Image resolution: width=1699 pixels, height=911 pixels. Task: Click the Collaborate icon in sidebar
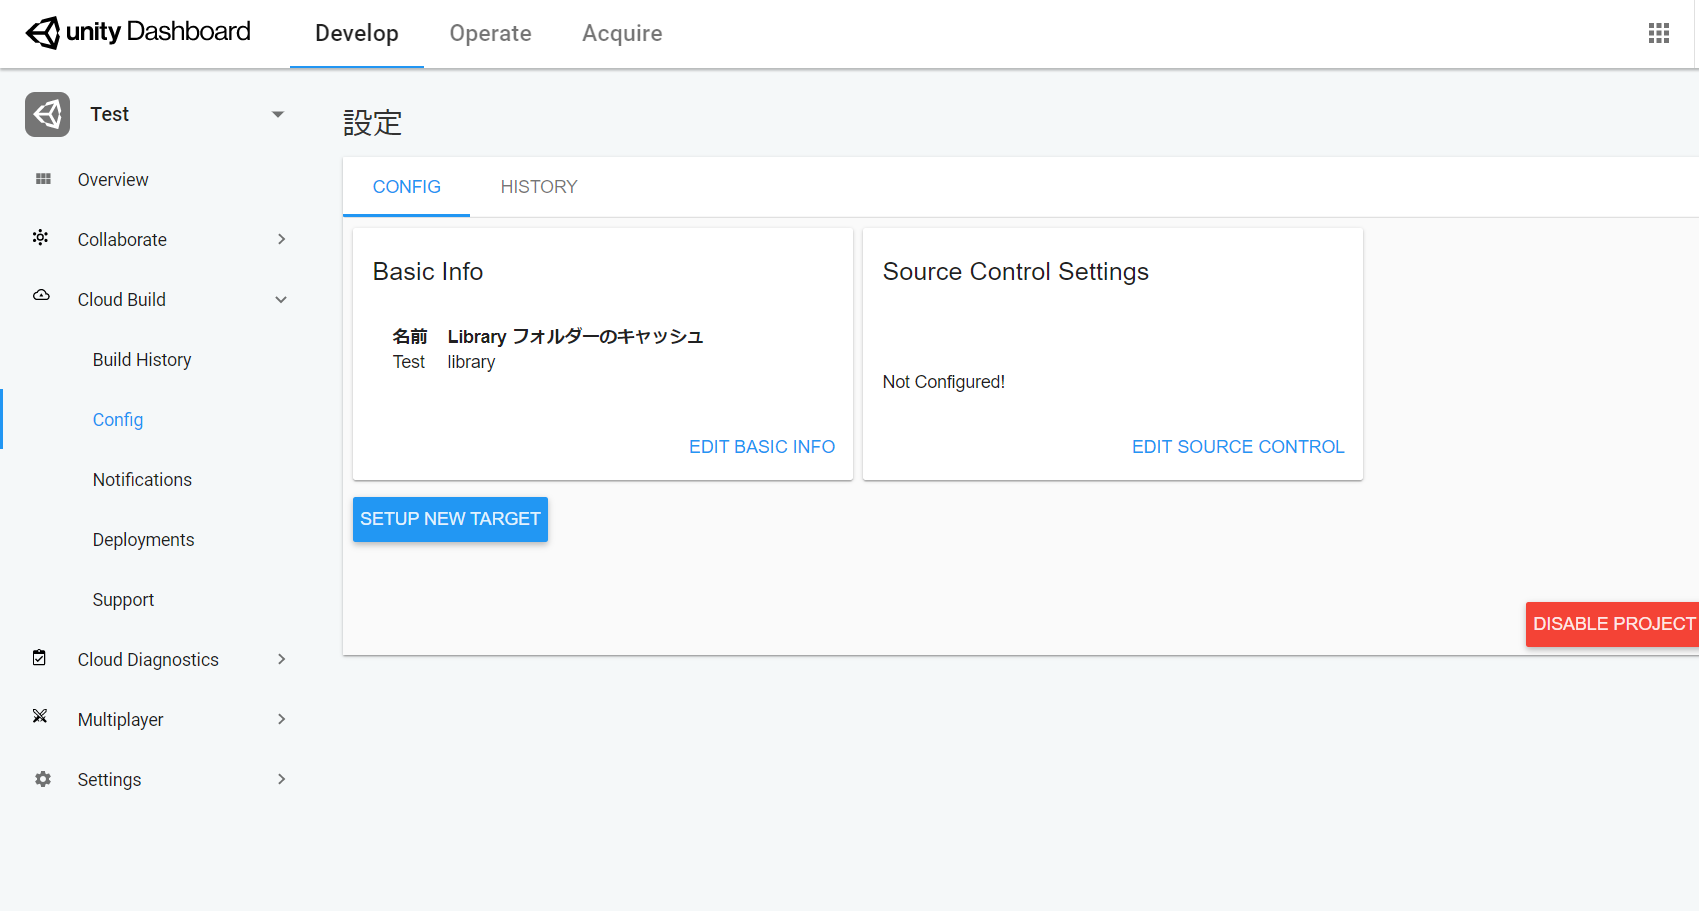pyautogui.click(x=40, y=238)
